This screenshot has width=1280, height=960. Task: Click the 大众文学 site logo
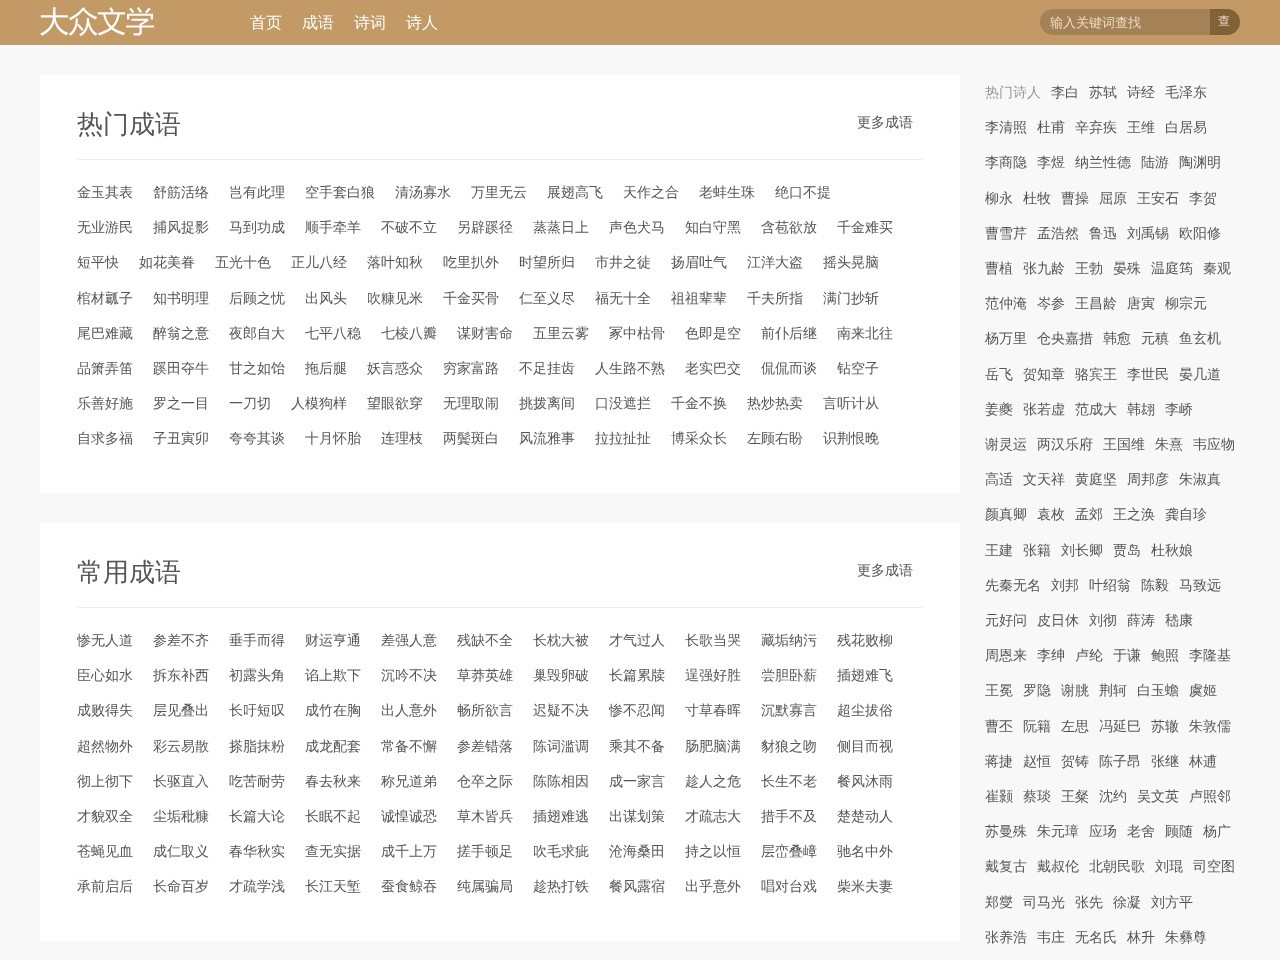click(x=97, y=22)
